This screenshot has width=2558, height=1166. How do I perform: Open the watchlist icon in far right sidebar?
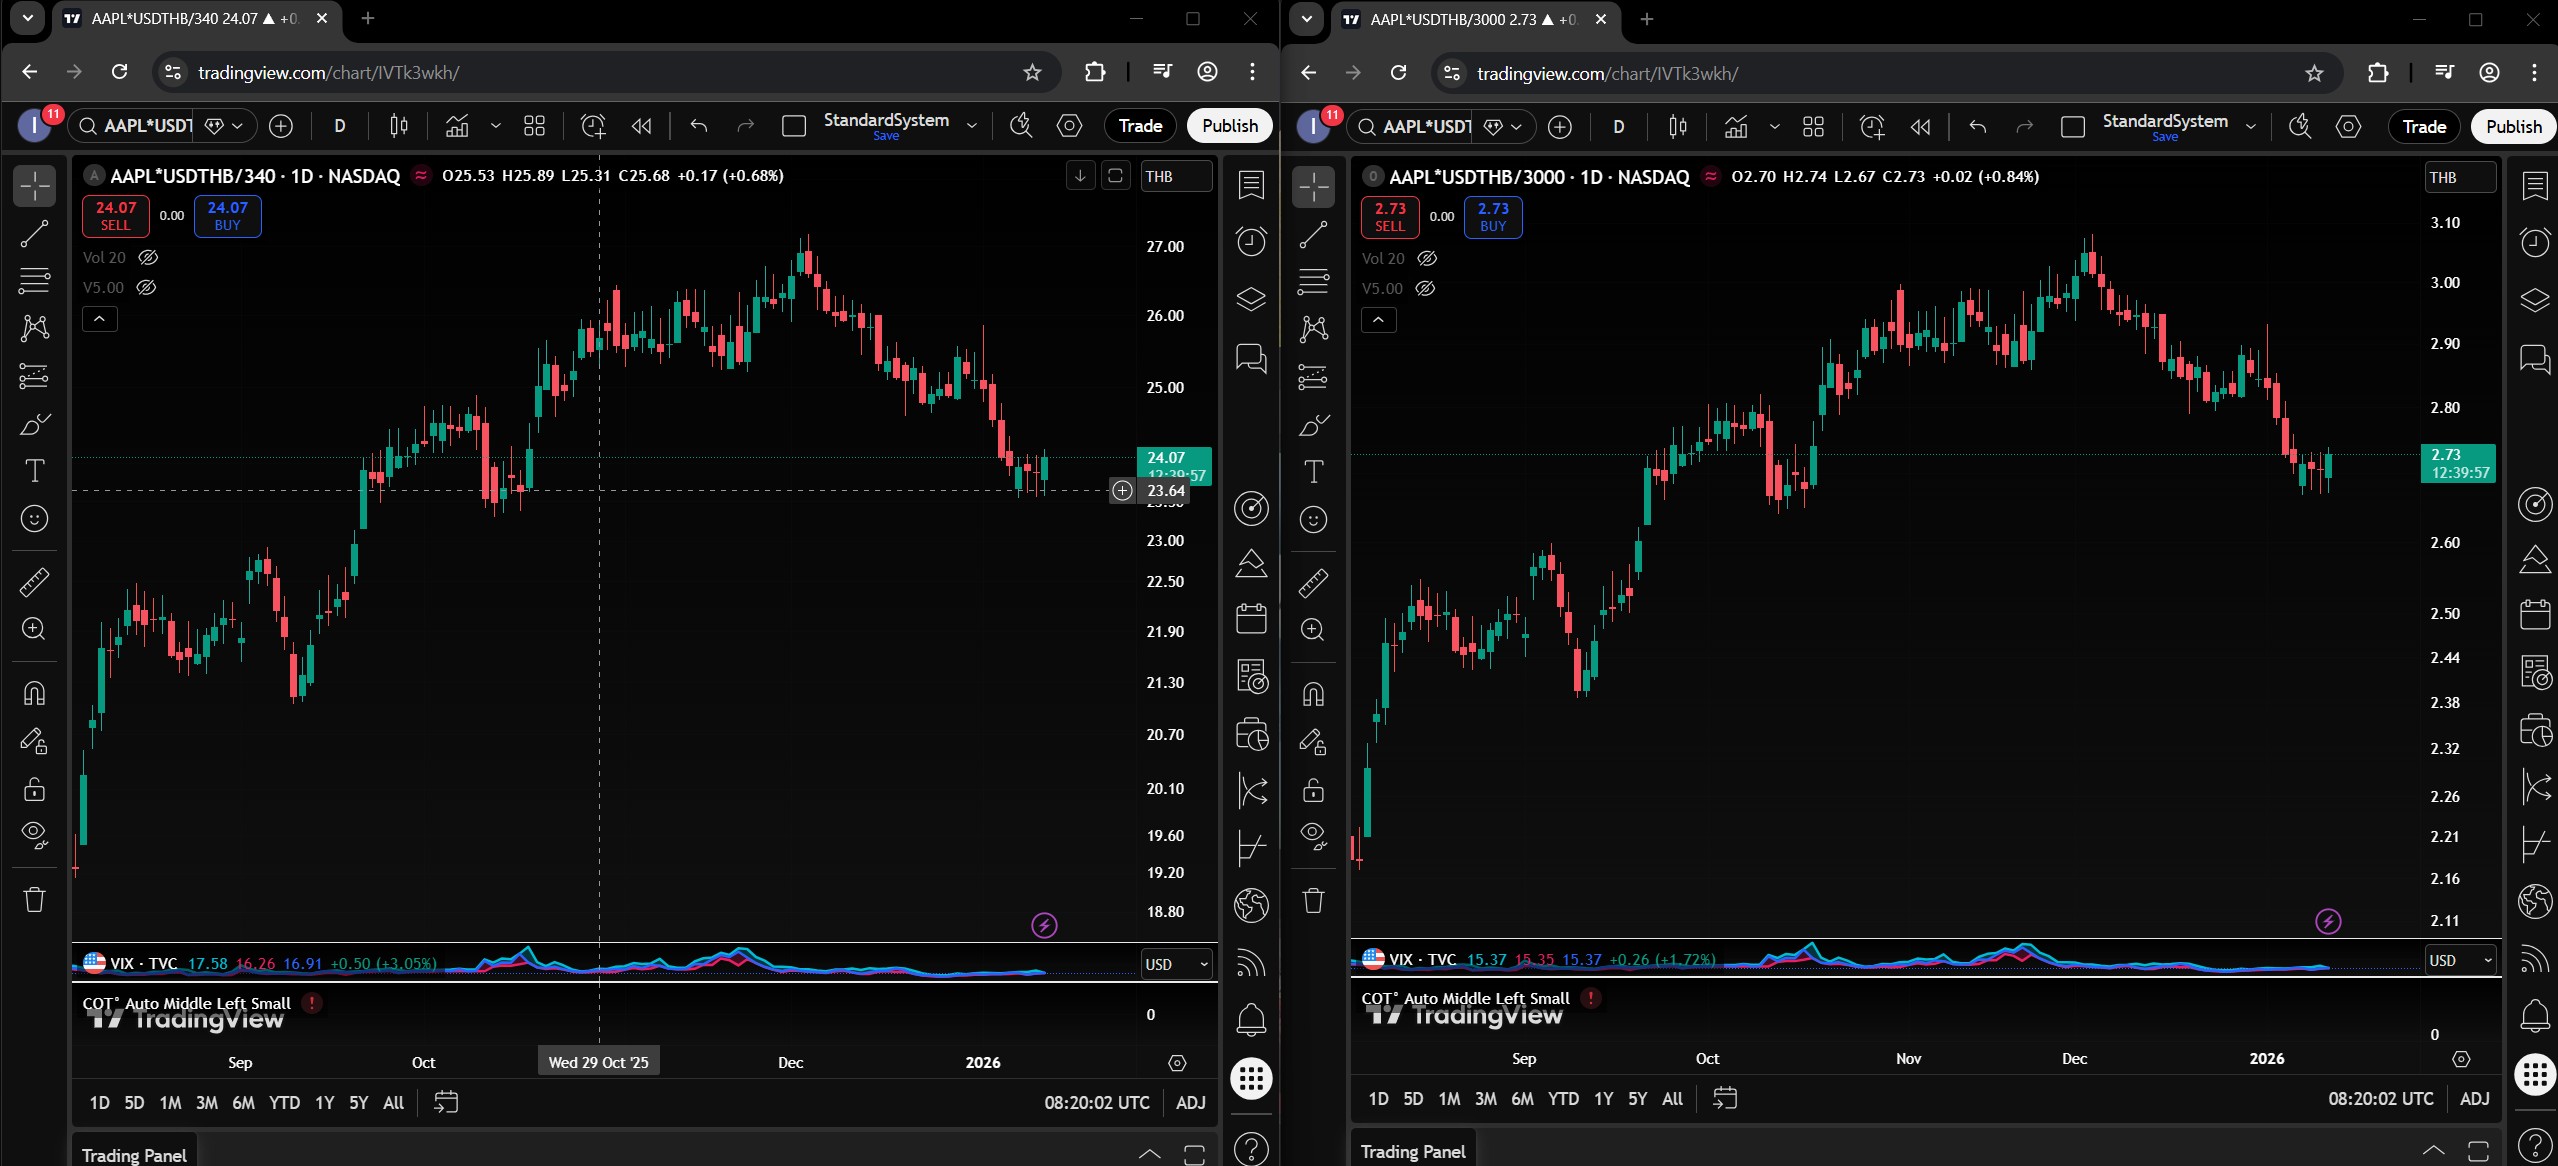(x=2534, y=186)
